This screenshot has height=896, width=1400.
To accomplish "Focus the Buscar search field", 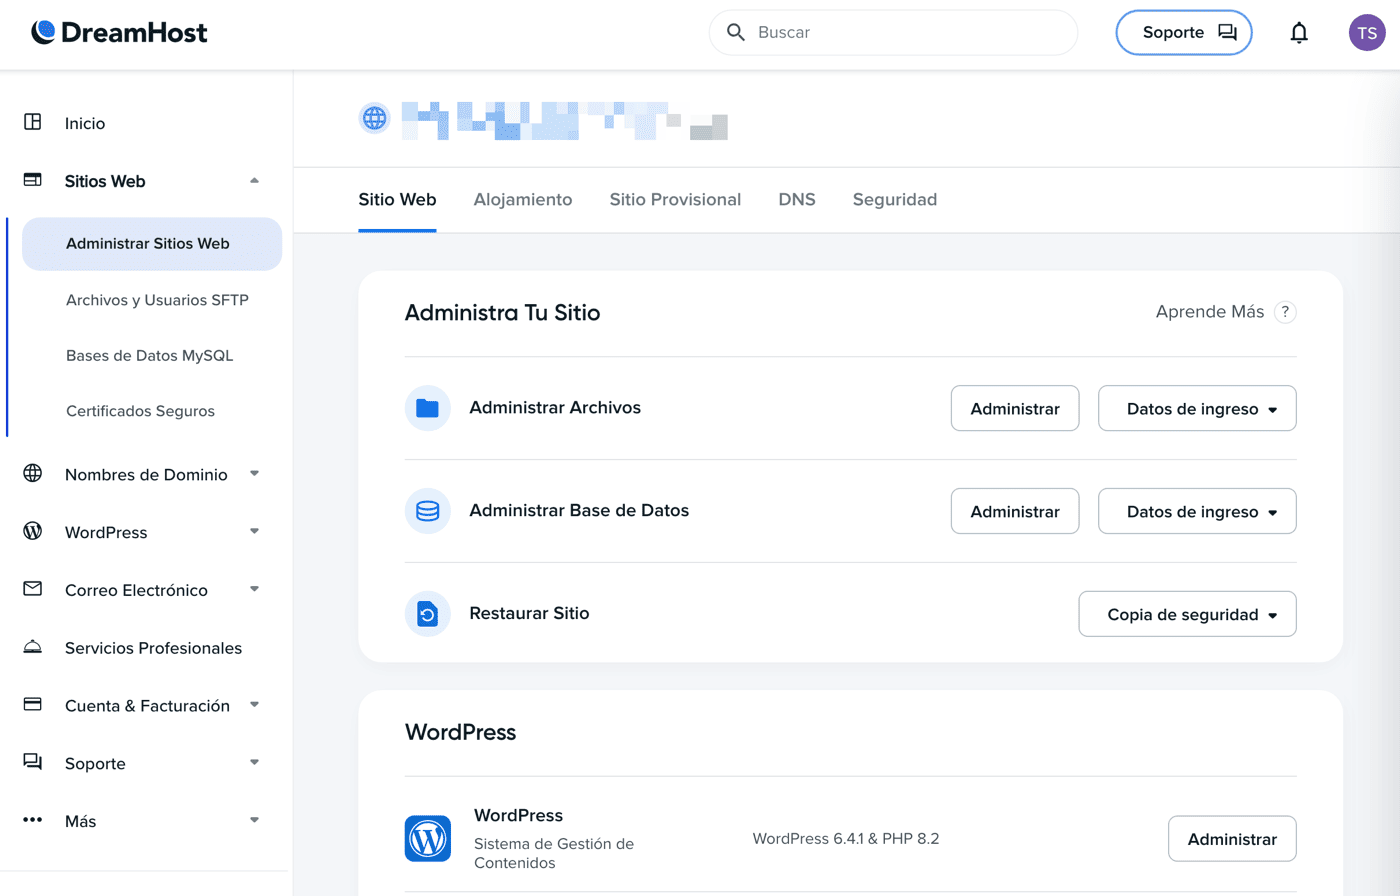I will tap(893, 33).
